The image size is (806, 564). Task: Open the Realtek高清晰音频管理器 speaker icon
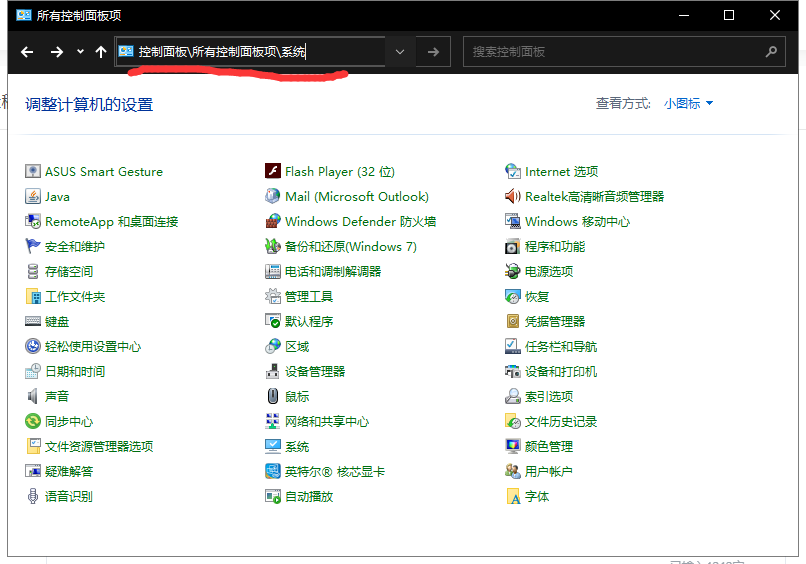click(x=513, y=196)
